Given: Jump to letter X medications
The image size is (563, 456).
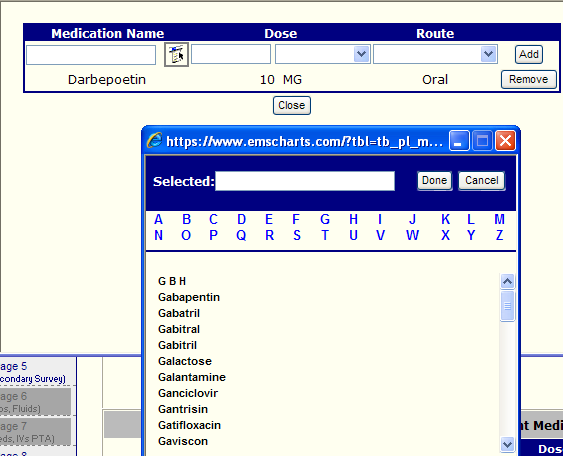Looking at the screenshot, I should (445, 236).
